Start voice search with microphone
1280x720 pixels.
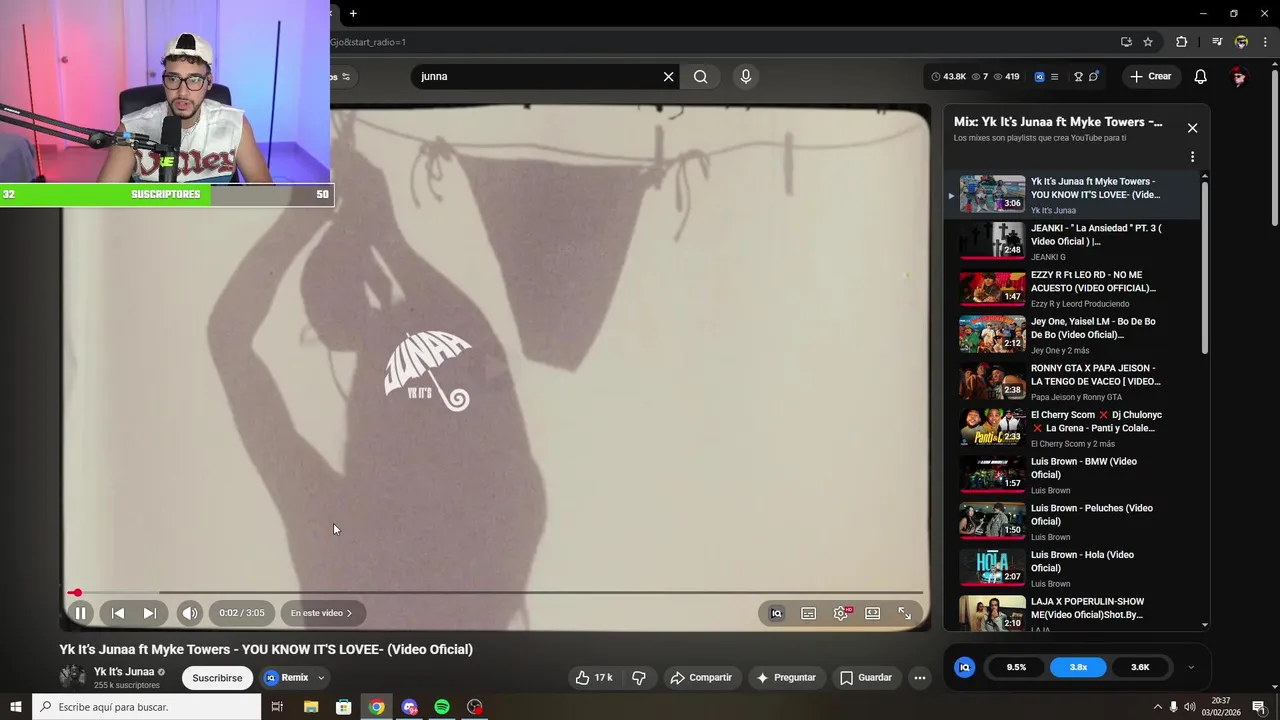click(x=745, y=76)
